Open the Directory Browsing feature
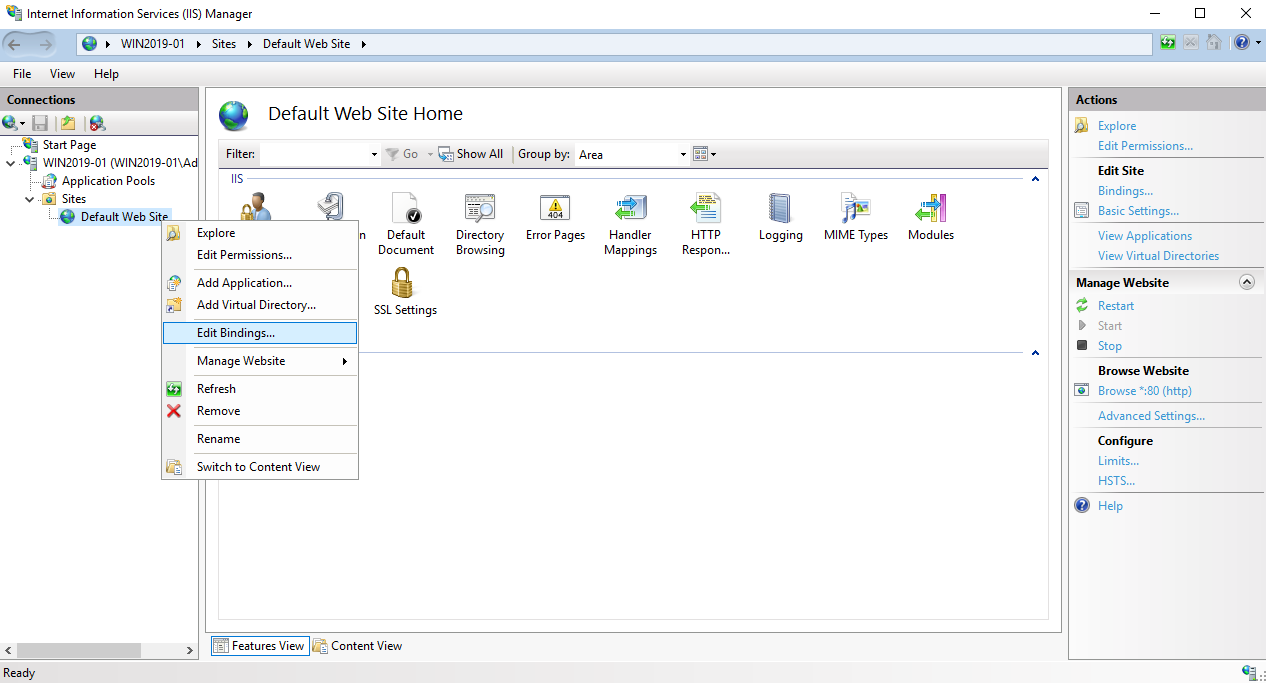The image size is (1266, 683). click(x=480, y=208)
